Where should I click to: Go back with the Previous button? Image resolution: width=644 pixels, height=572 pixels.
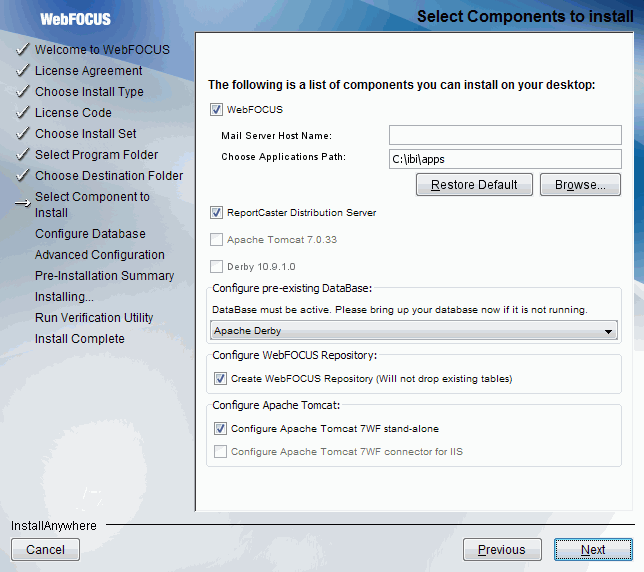pos(502,549)
